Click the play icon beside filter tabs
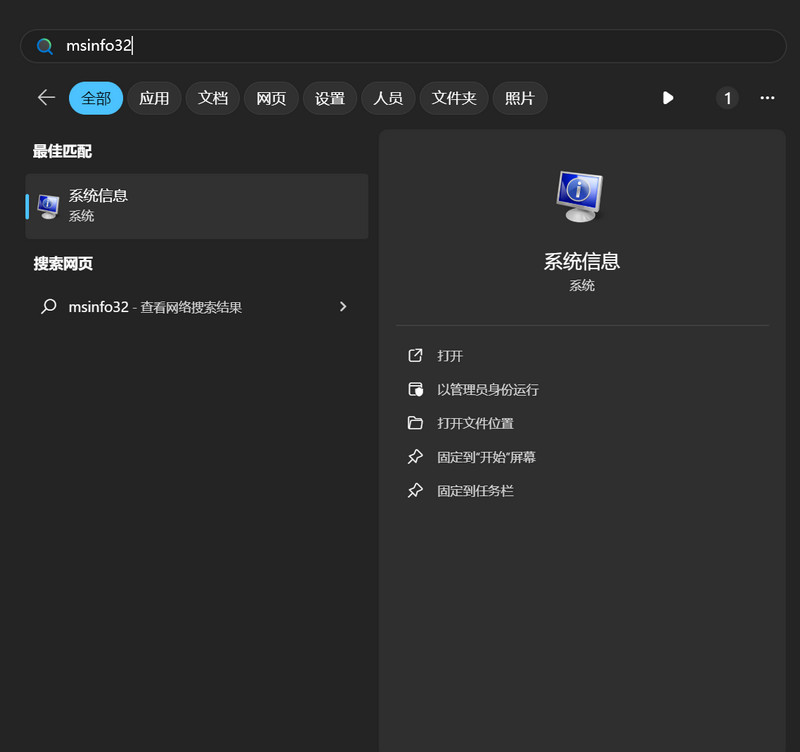This screenshot has width=800, height=752. [x=668, y=98]
